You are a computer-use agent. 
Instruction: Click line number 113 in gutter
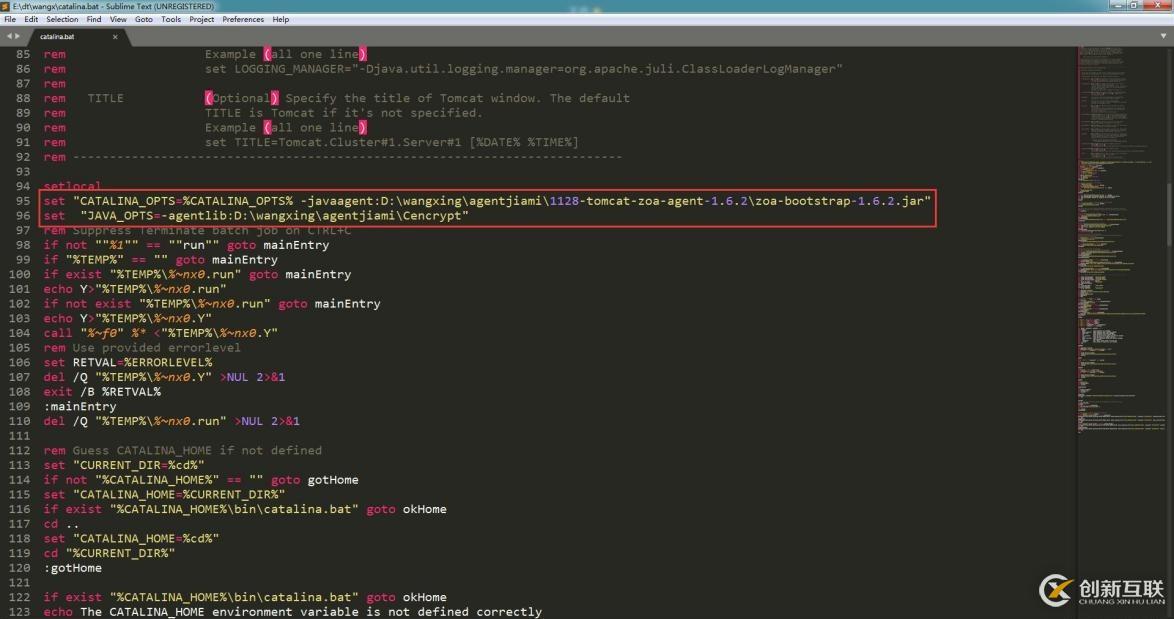pos(19,465)
